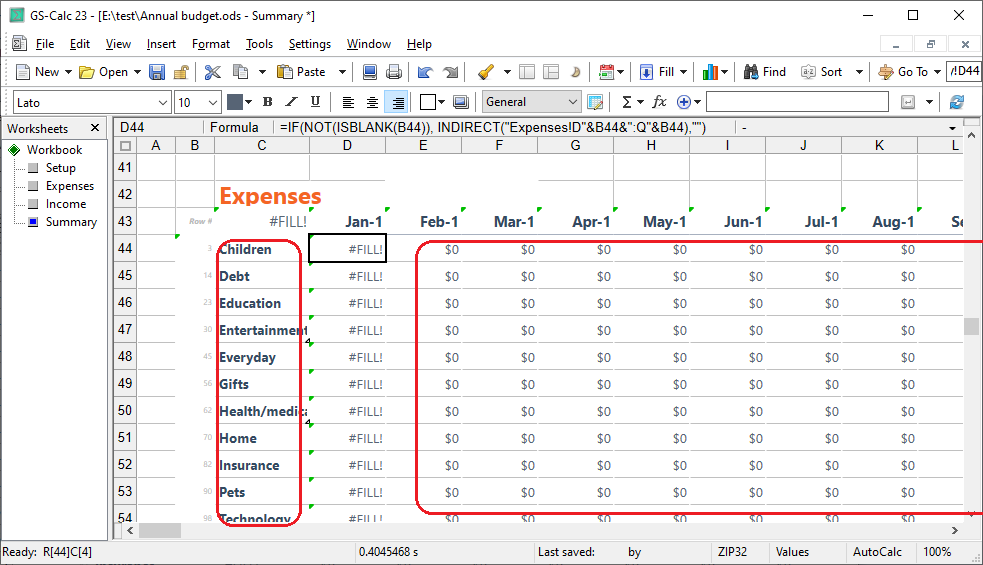Click the crescent moon icon
The width and height of the screenshot is (983, 565).
(x=576, y=72)
